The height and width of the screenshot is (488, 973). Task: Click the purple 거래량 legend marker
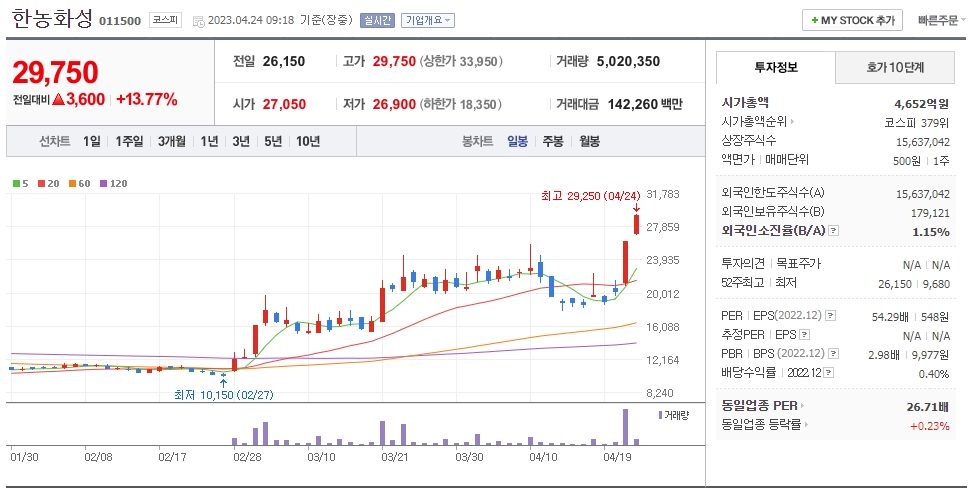coord(660,415)
